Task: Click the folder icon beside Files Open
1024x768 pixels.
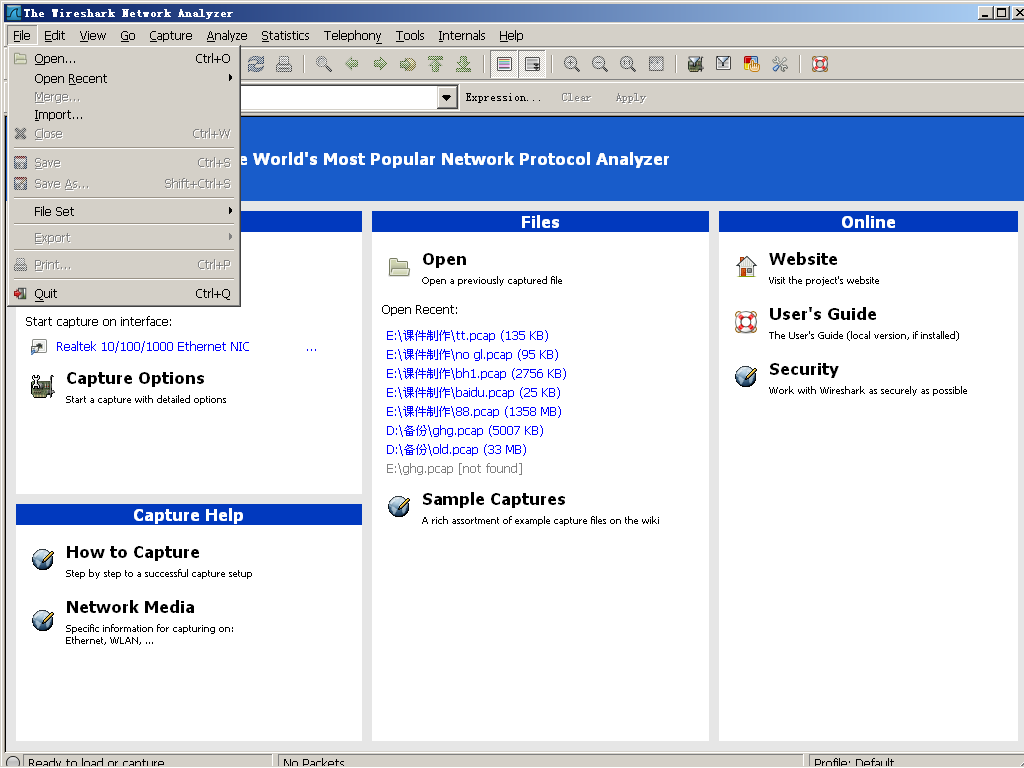Action: (x=399, y=267)
